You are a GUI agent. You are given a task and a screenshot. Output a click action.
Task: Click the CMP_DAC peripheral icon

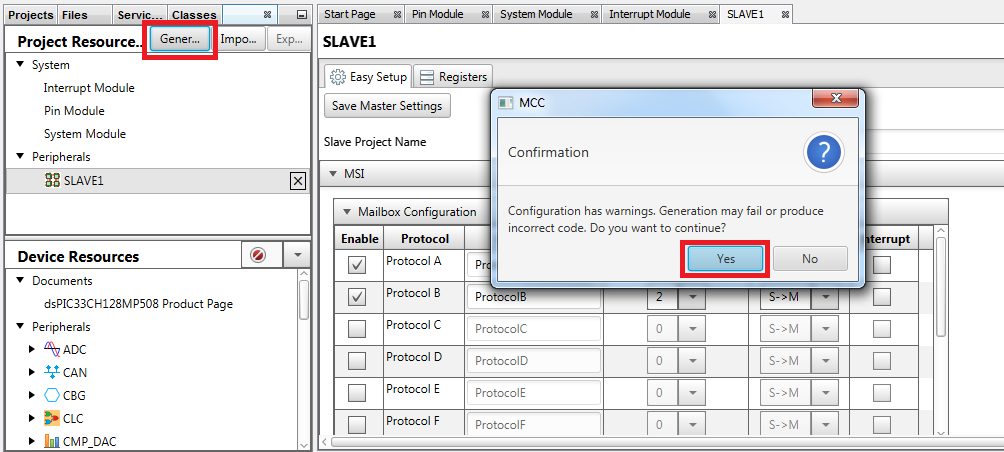52,441
